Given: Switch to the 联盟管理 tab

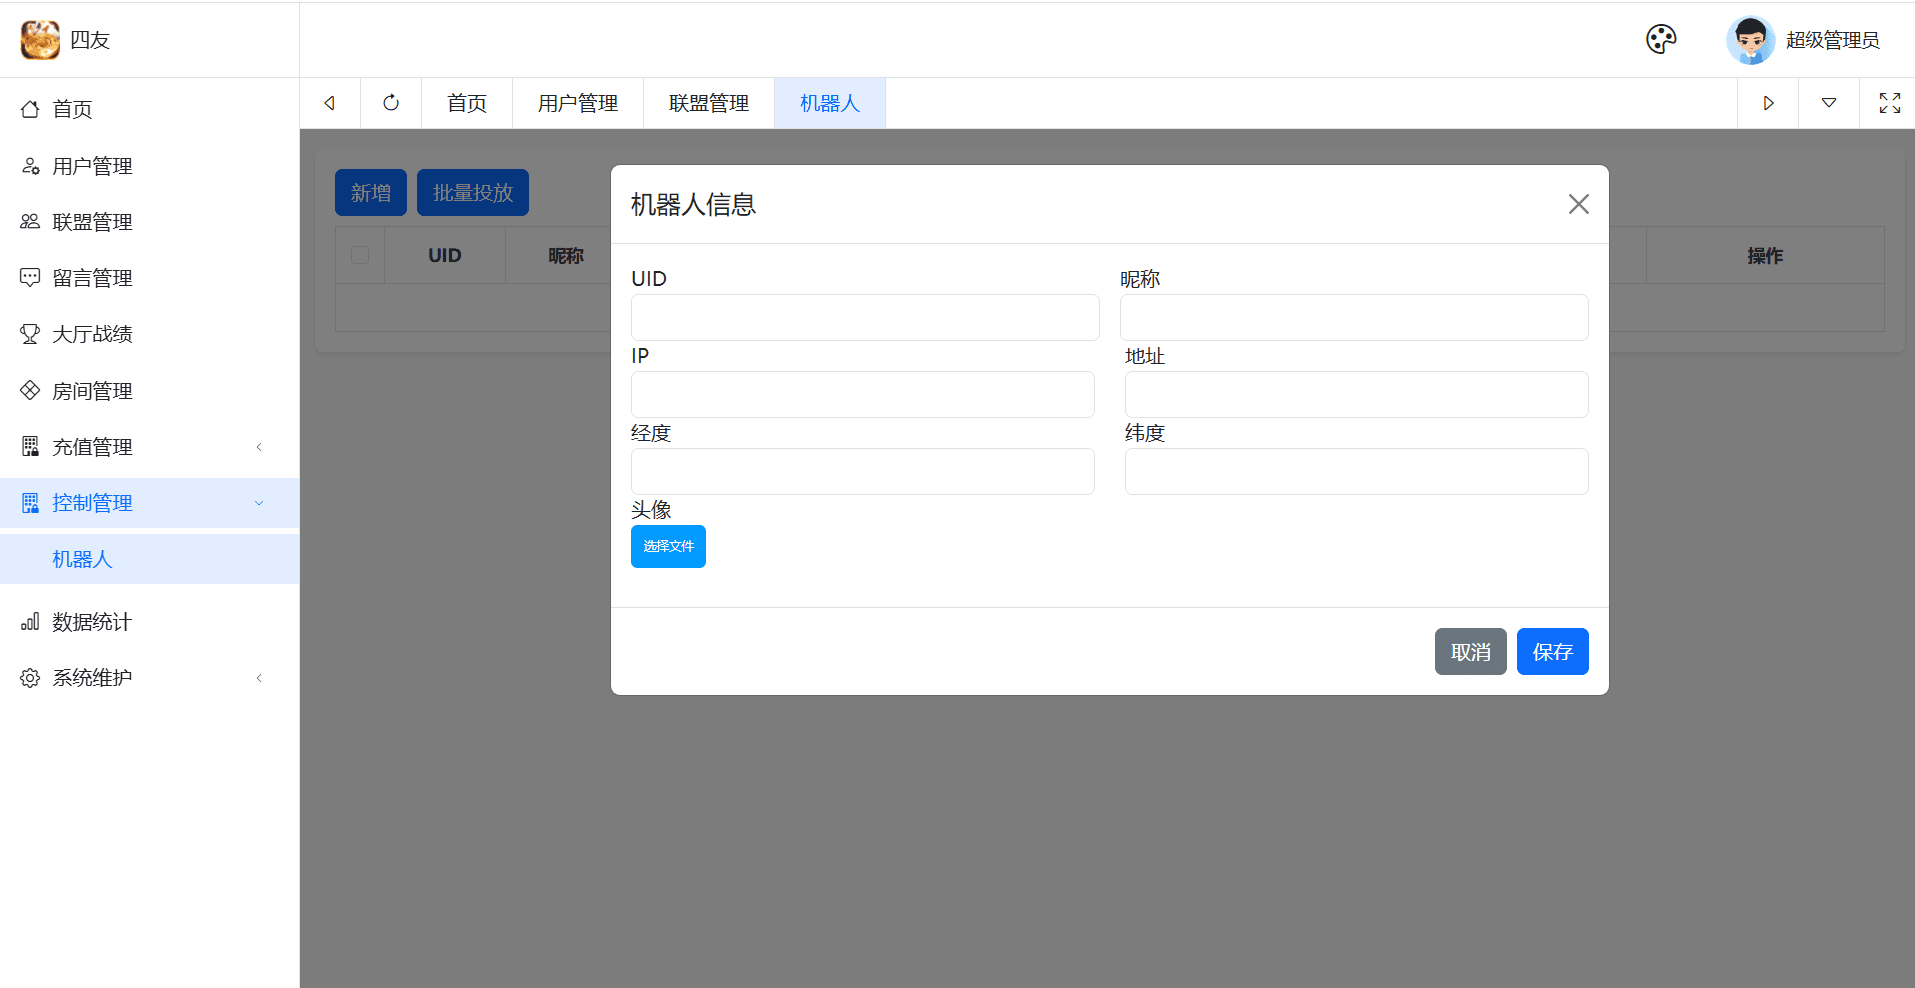Looking at the screenshot, I should coord(709,103).
